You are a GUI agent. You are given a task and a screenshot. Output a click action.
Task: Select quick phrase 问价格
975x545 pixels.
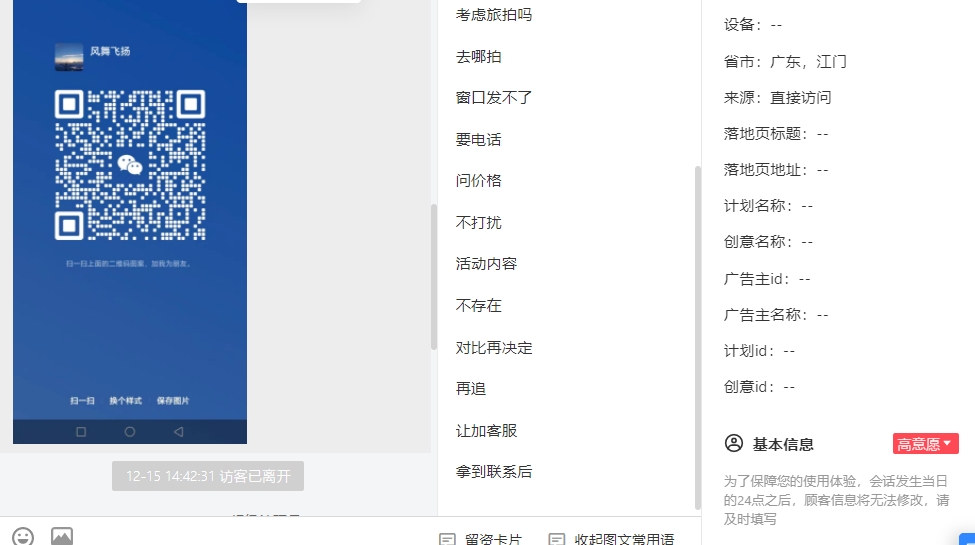(478, 180)
